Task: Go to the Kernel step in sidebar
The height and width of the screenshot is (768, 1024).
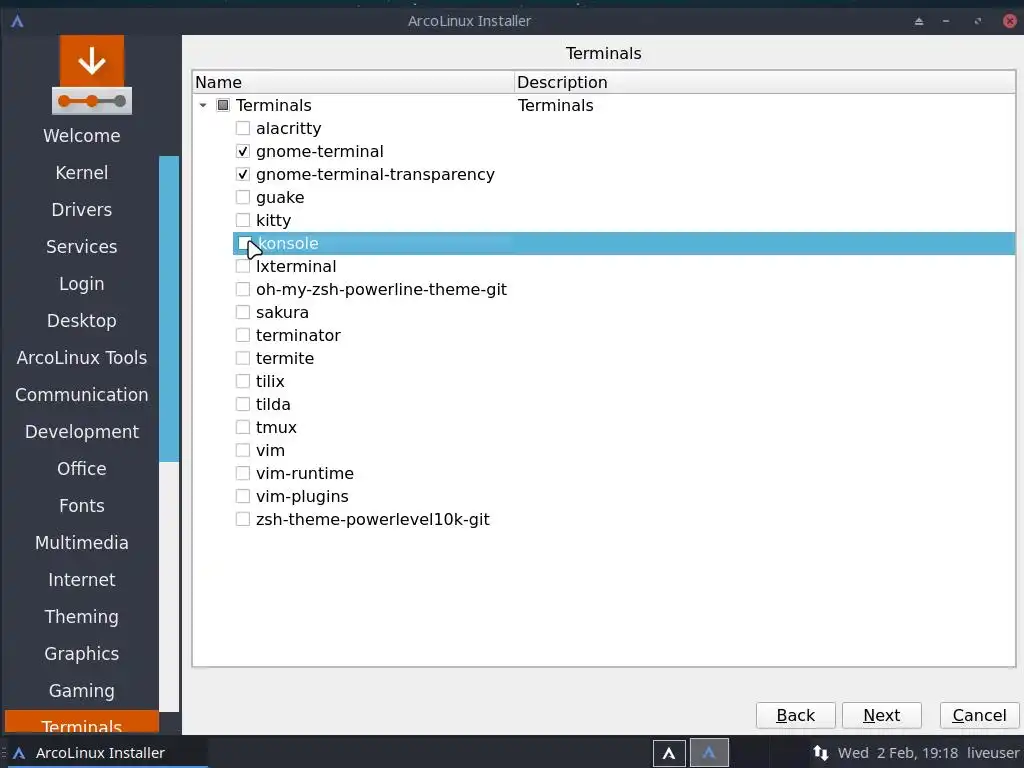Action: [x=82, y=172]
